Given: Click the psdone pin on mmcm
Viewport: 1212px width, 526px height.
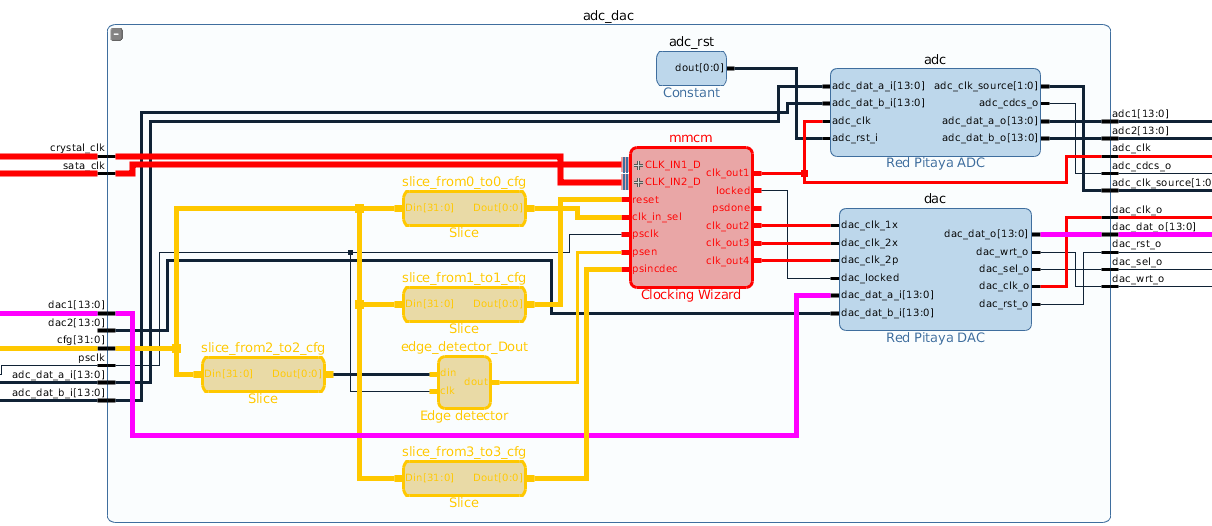Looking at the screenshot, I should [731, 208].
